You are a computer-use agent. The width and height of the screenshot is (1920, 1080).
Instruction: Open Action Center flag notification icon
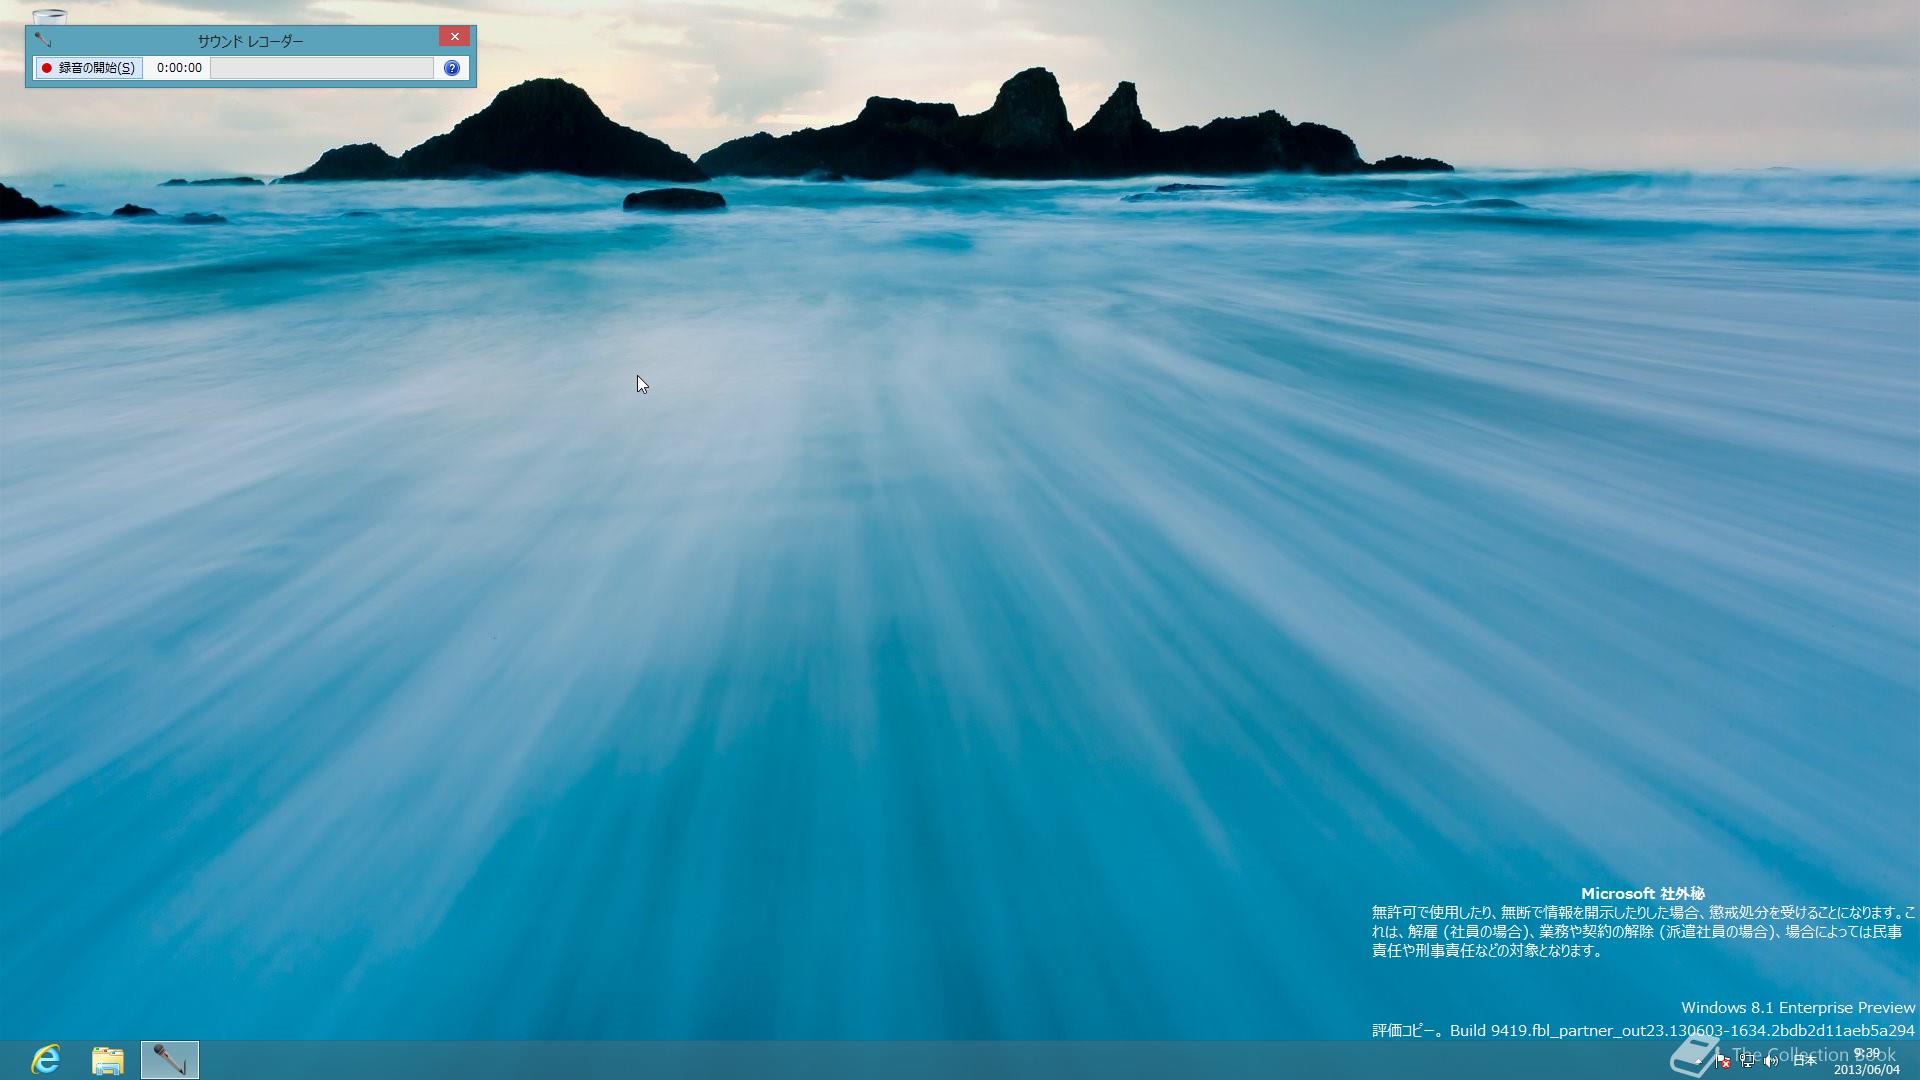pos(1722,1061)
